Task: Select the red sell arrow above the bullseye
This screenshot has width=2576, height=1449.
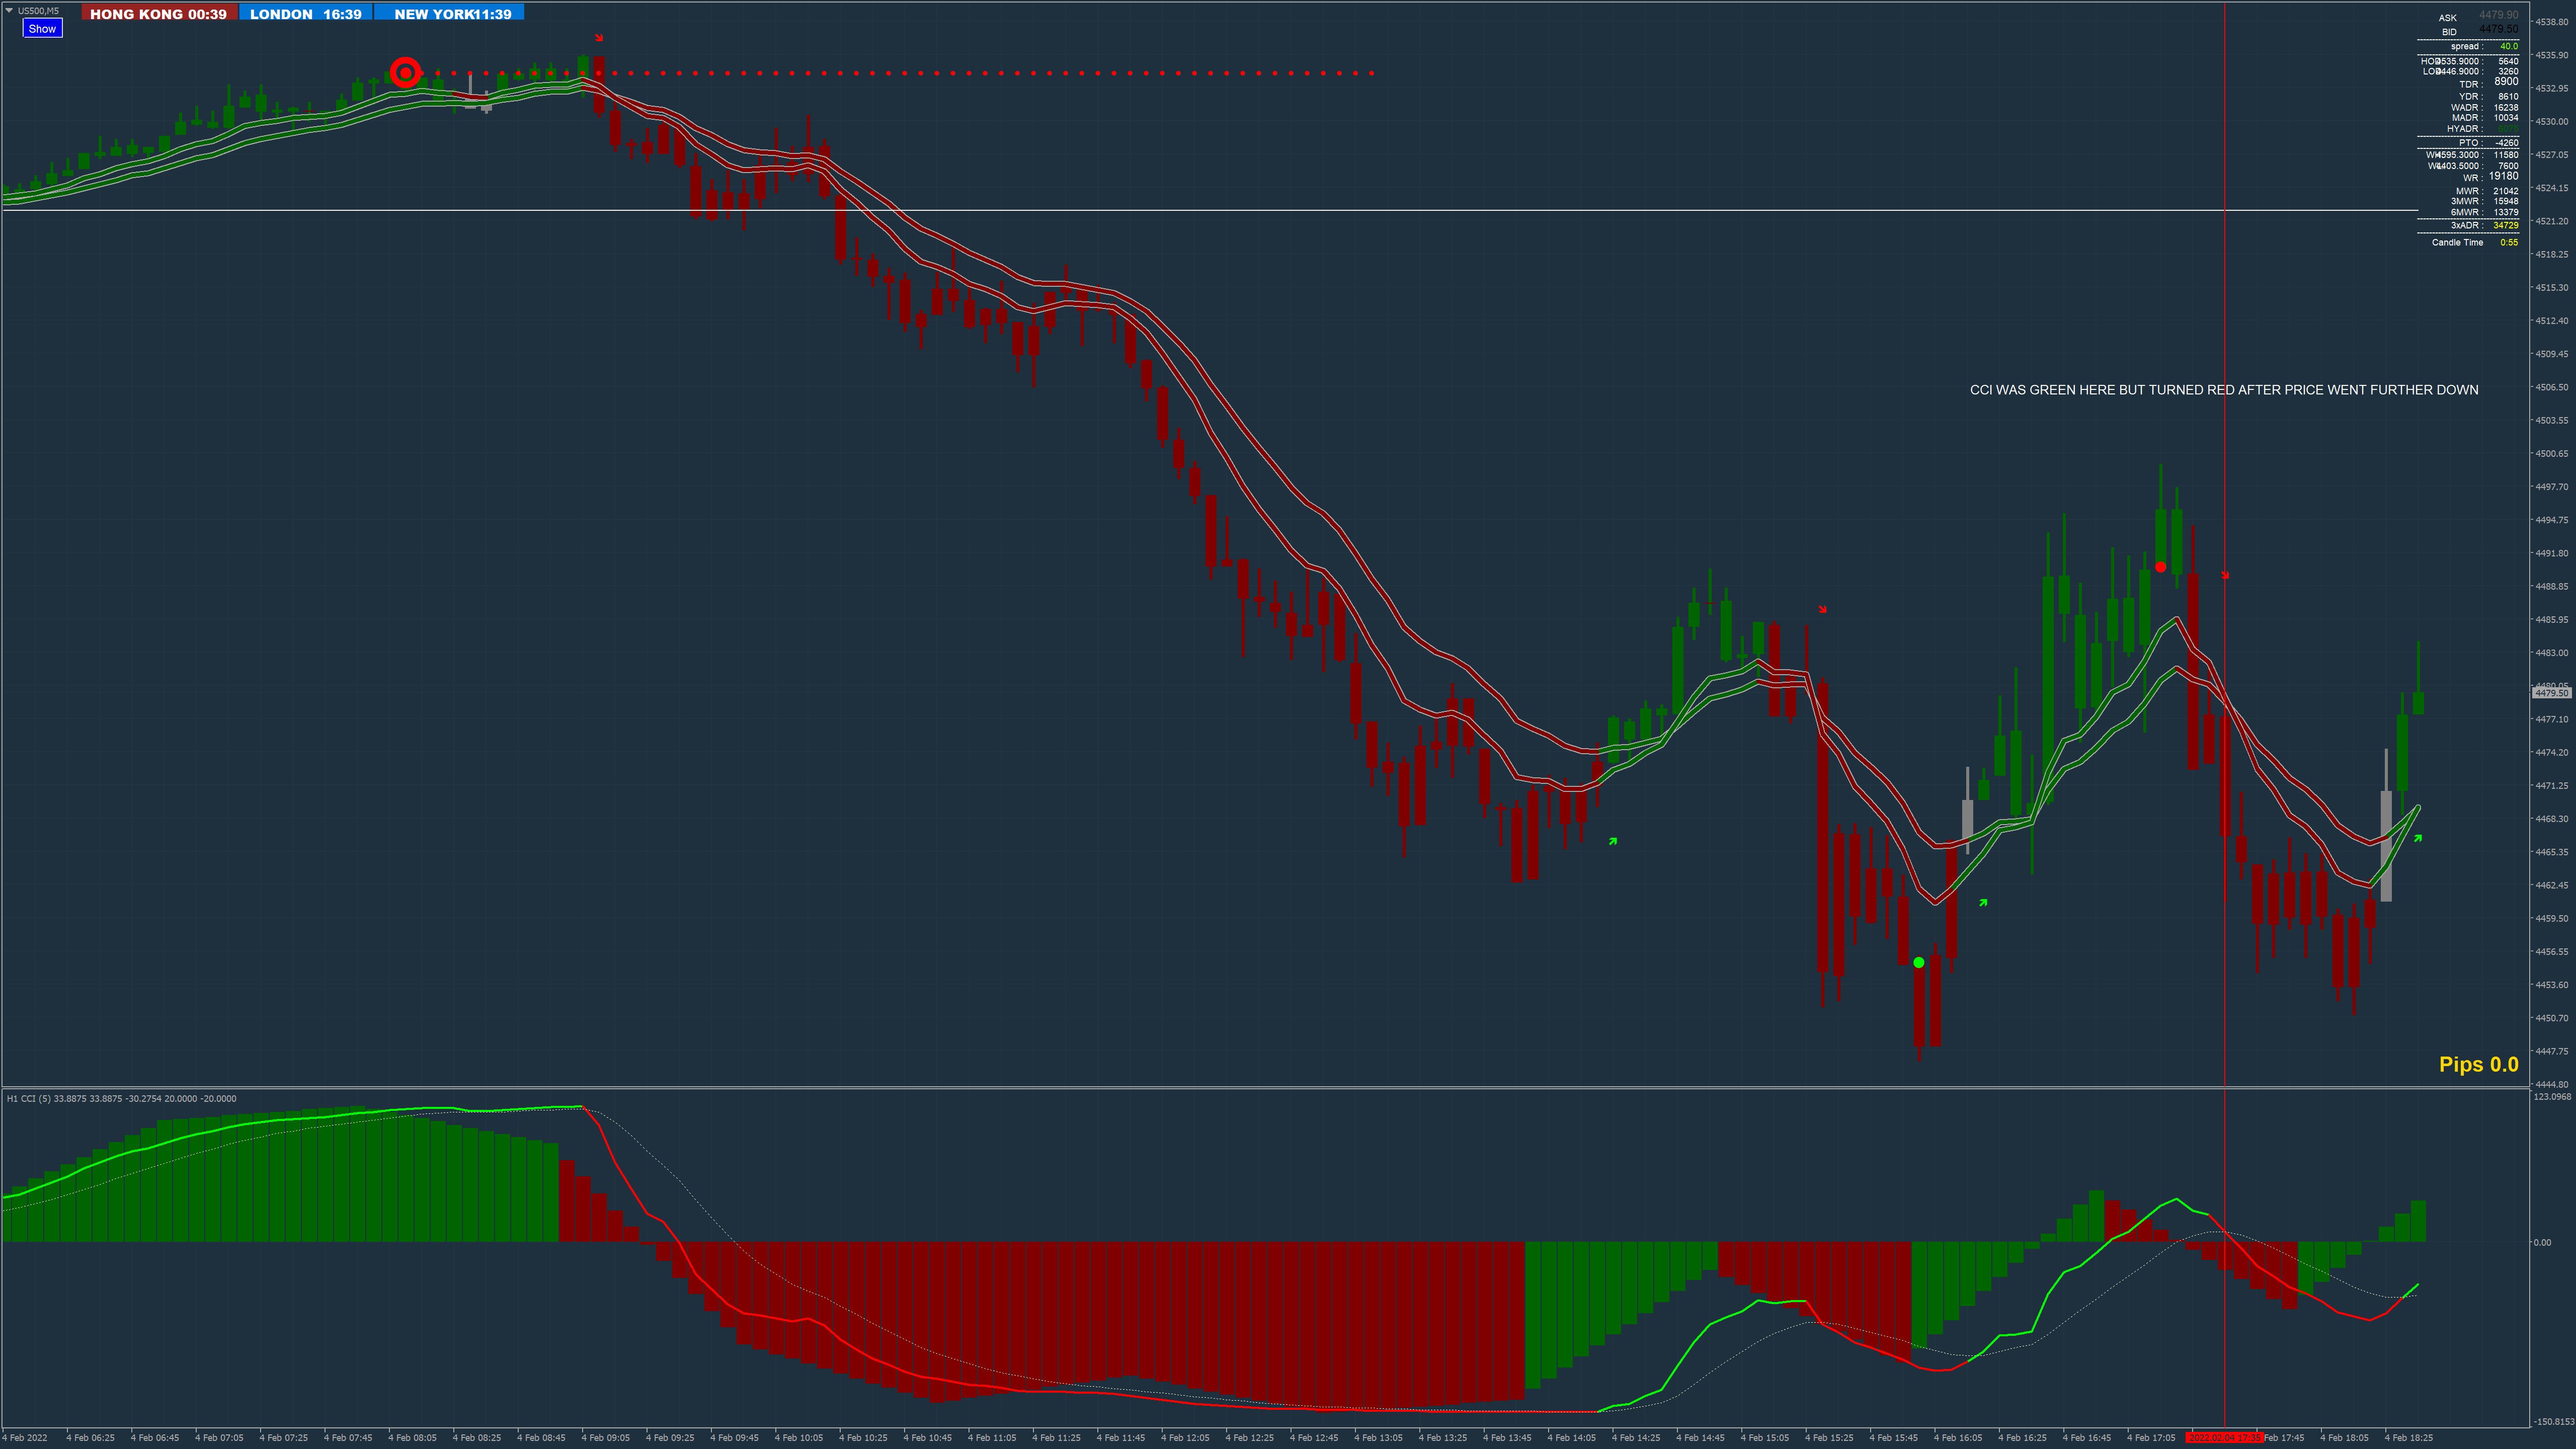Action: tap(599, 38)
